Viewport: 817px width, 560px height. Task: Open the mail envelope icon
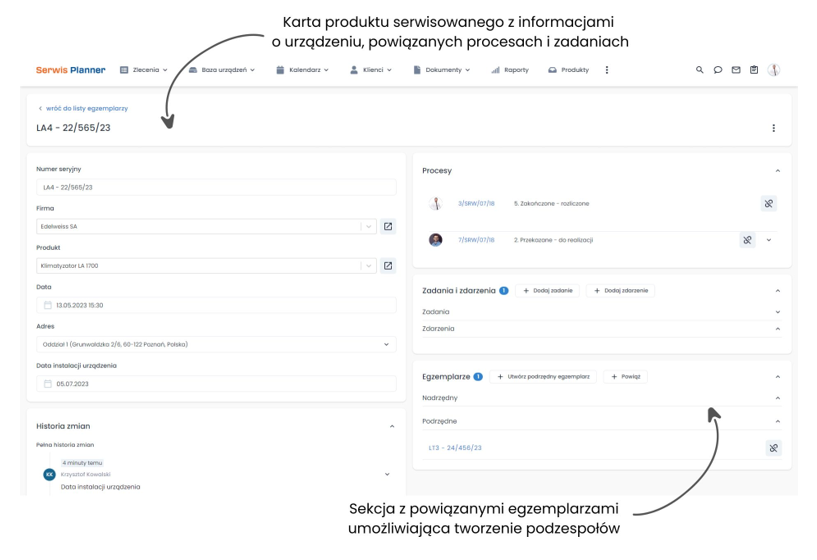click(x=736, y=70)
